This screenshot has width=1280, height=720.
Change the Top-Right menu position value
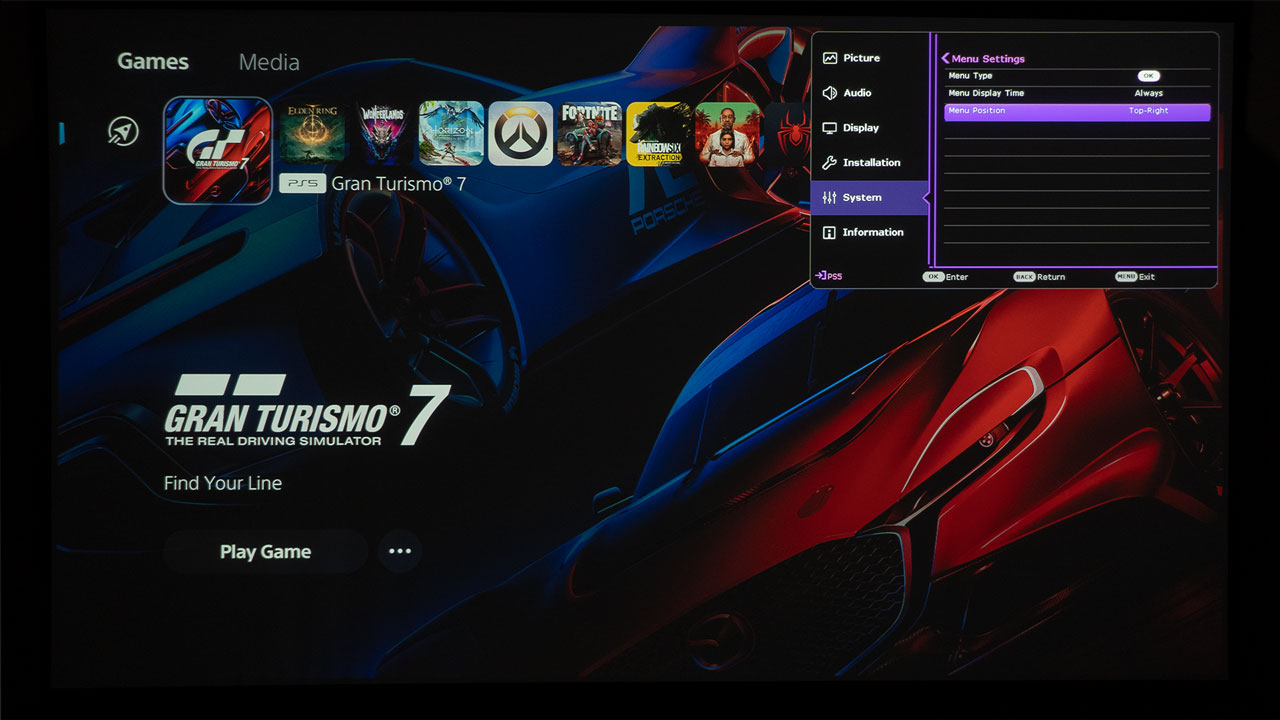coord(1148,111)
